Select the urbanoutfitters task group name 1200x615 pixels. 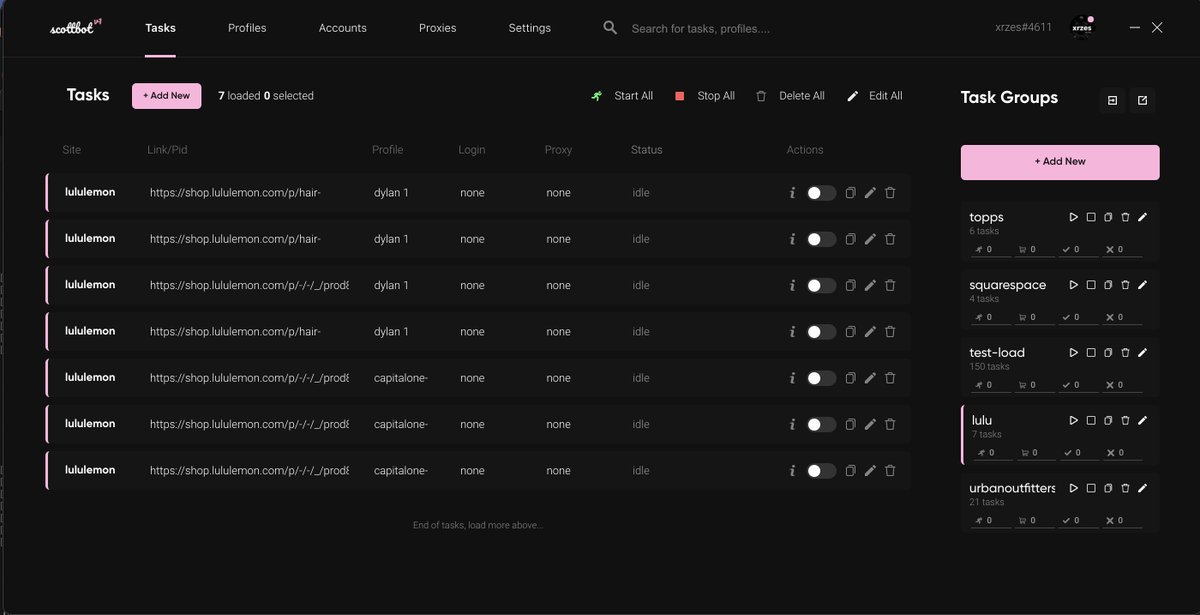coord(1013,489)
